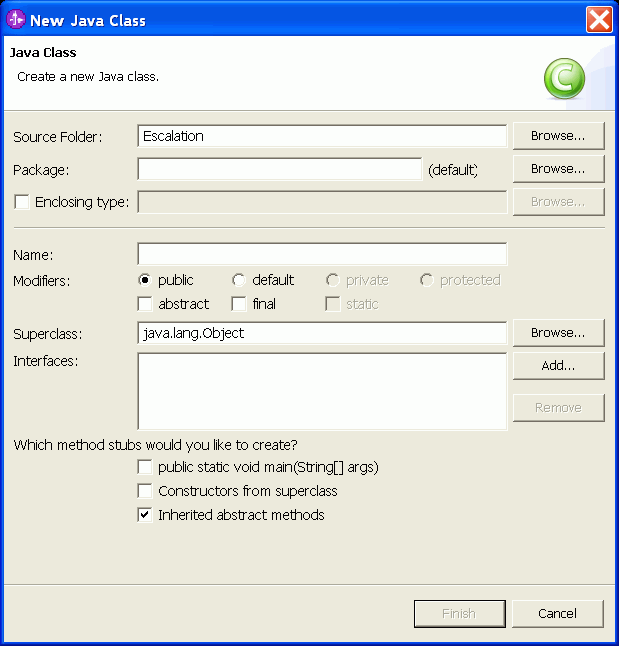Browse for a superclass
The width and height of the screenshot is (619, 646).
558,332
